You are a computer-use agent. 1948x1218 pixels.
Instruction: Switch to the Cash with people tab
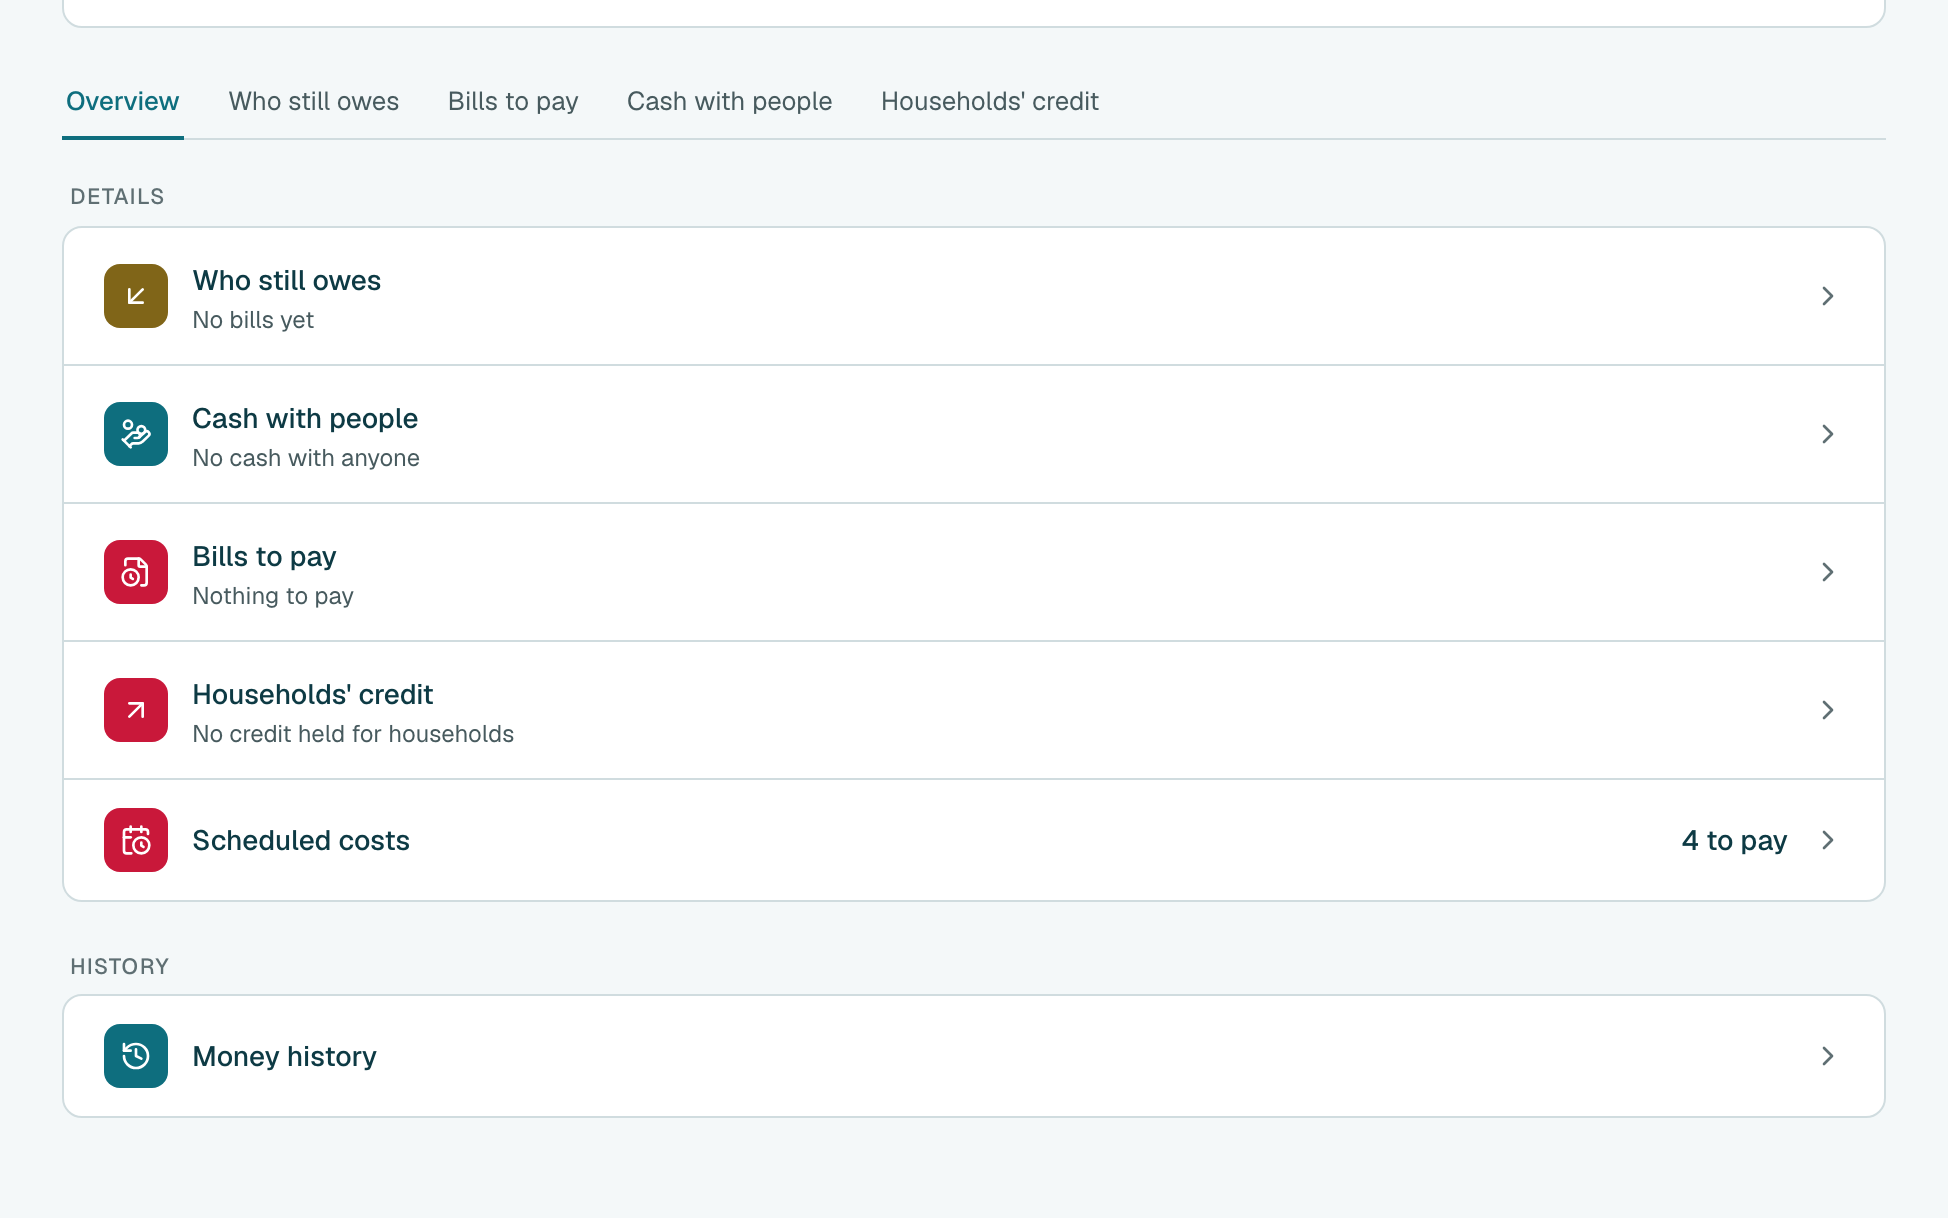coord(729,101)
